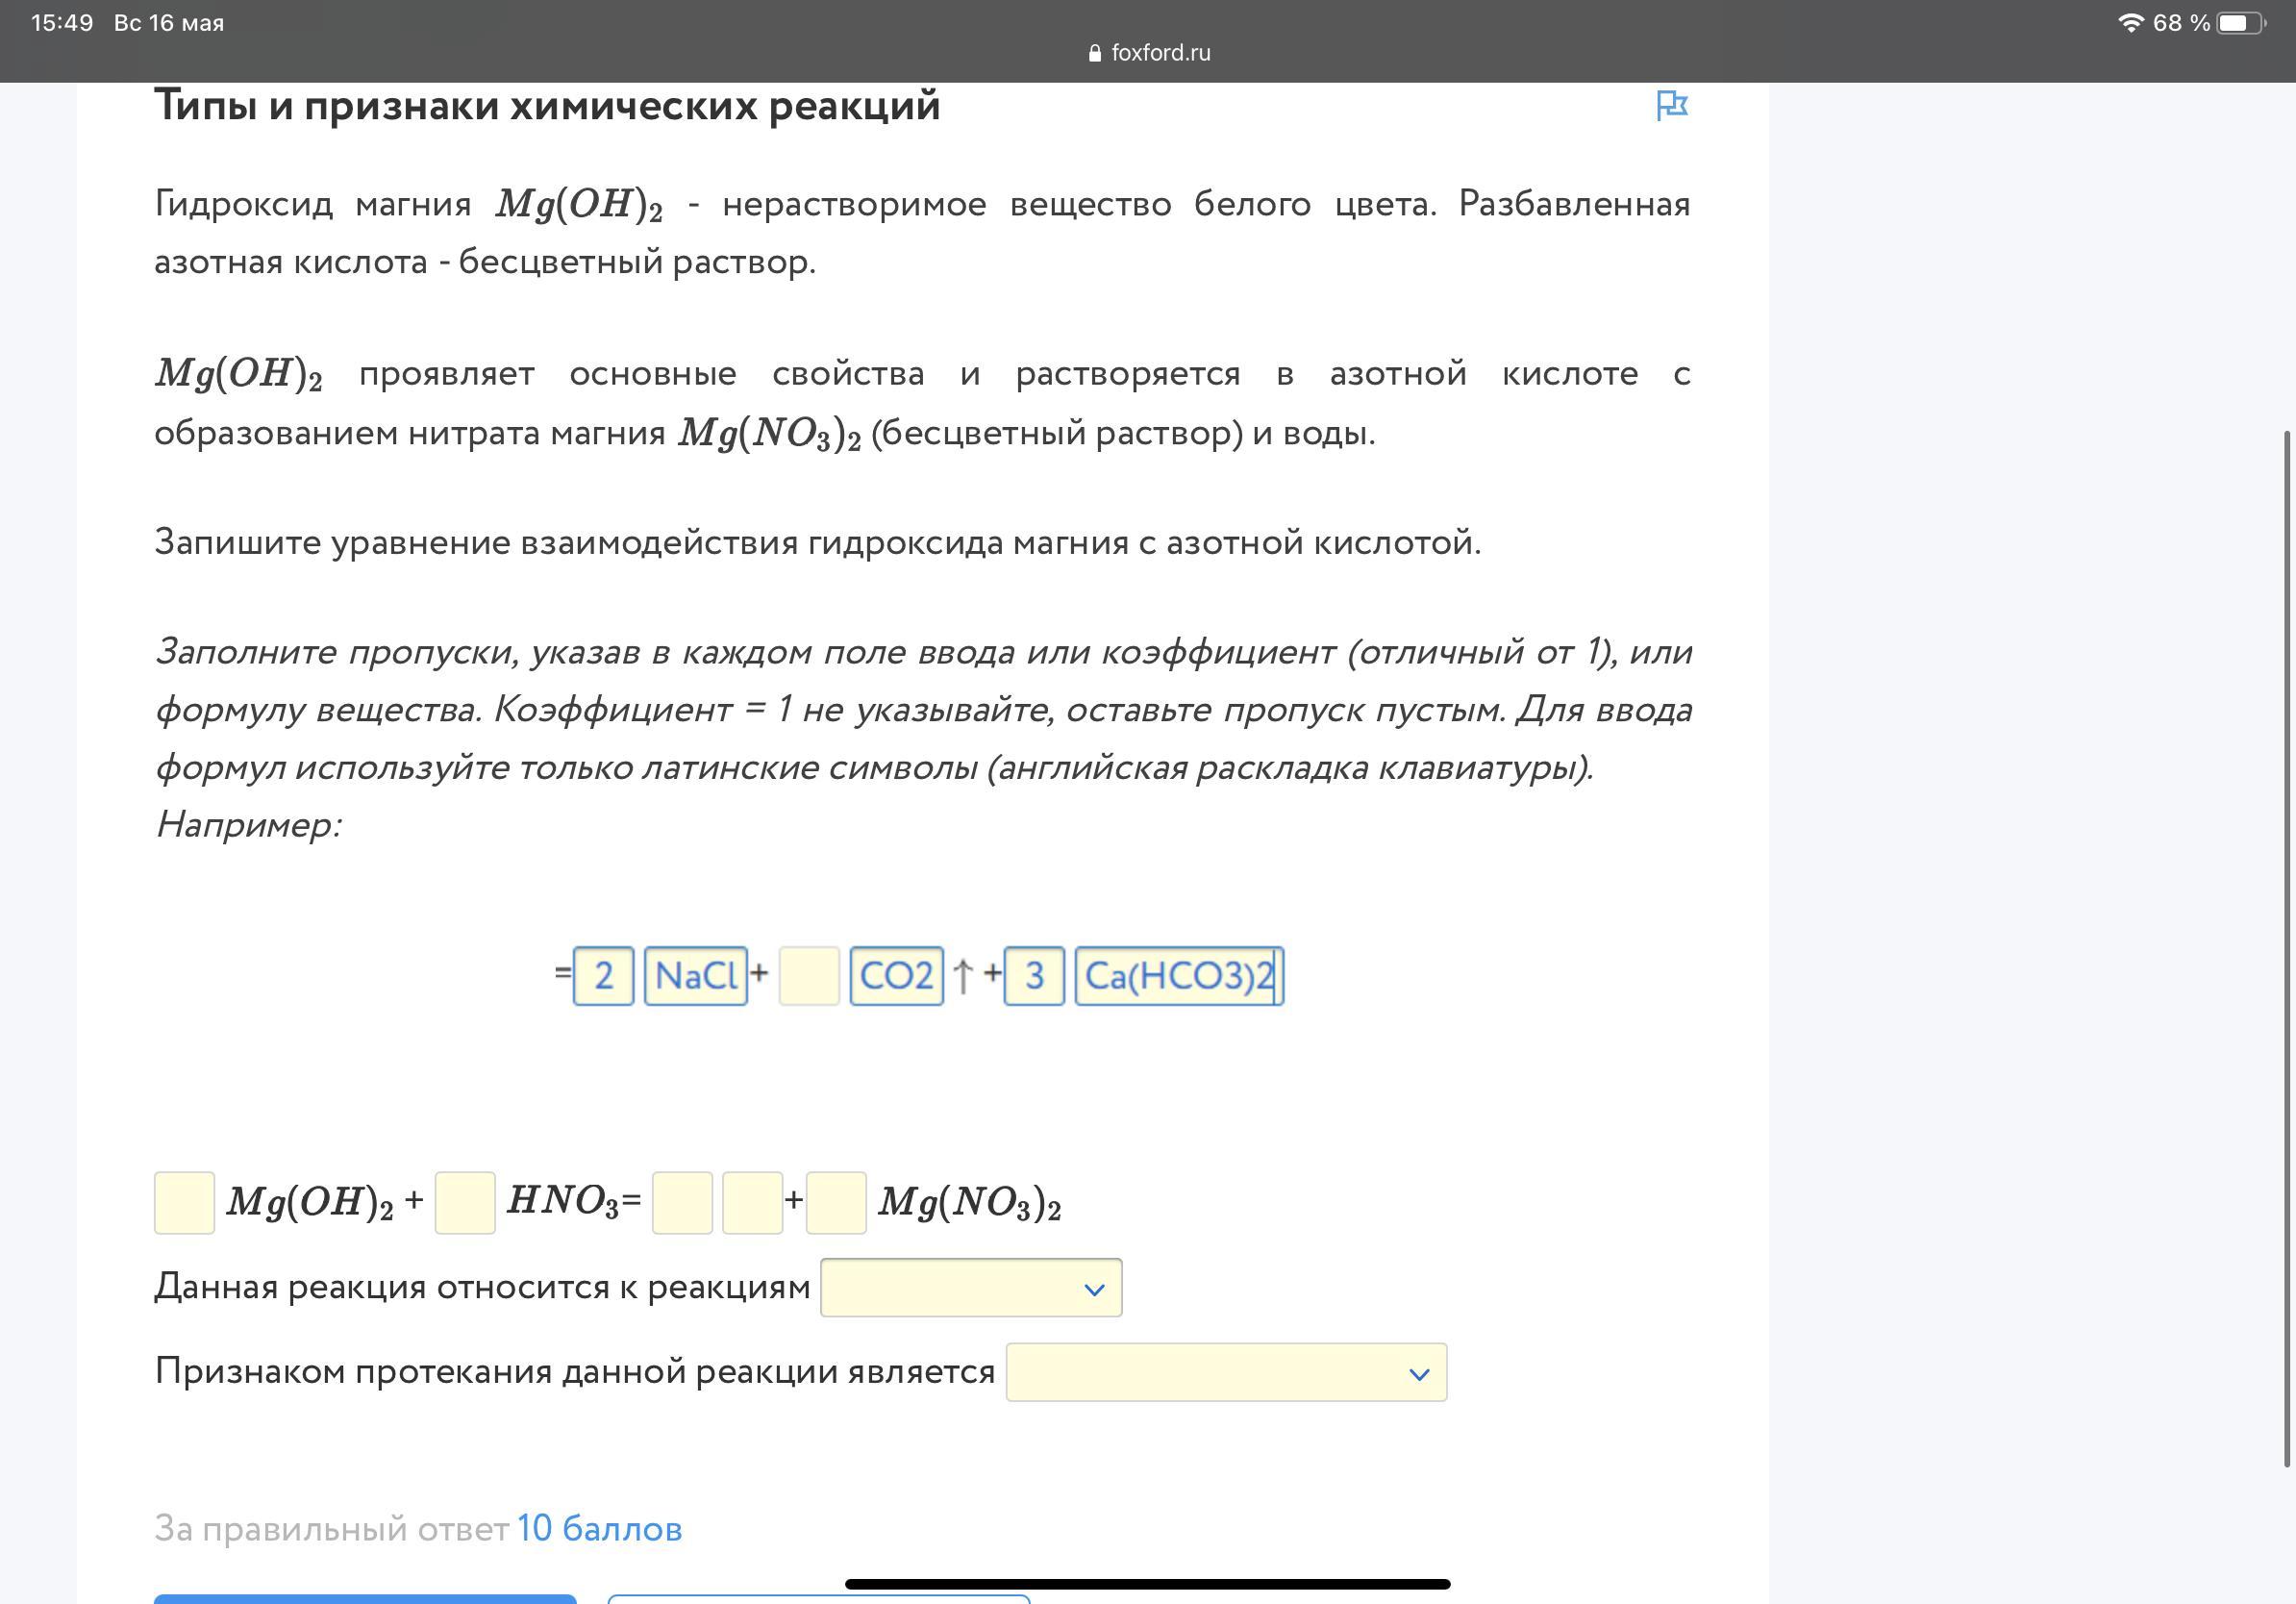Click chevron arrow of reaction sign selector
This screenshot has height=1604, width=2296.
1418,1375
